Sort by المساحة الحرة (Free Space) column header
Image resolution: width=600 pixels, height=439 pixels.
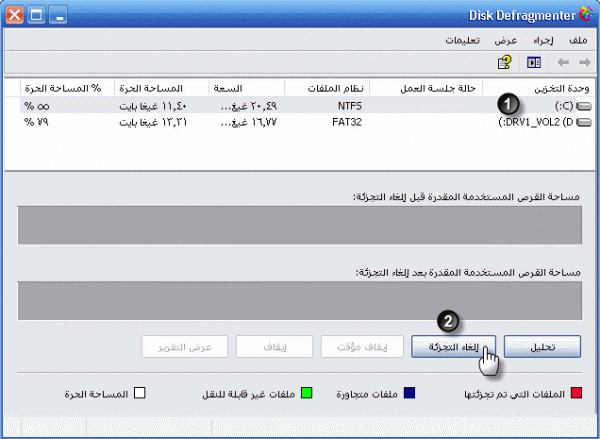pos(162,88)
